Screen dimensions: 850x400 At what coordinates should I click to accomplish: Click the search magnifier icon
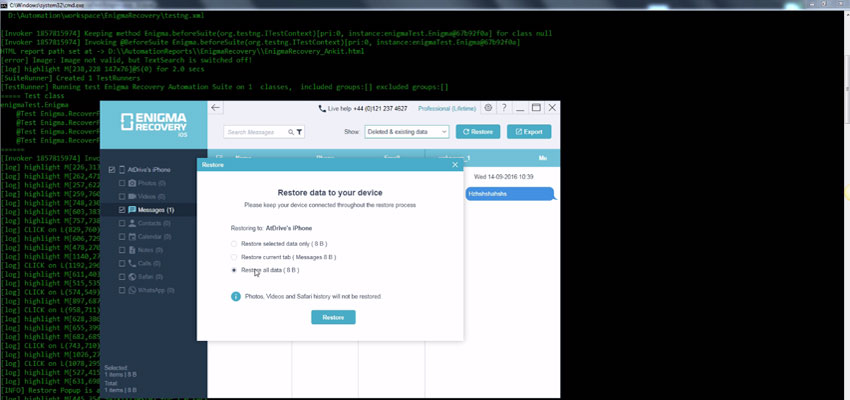click(x=291, y=132)
